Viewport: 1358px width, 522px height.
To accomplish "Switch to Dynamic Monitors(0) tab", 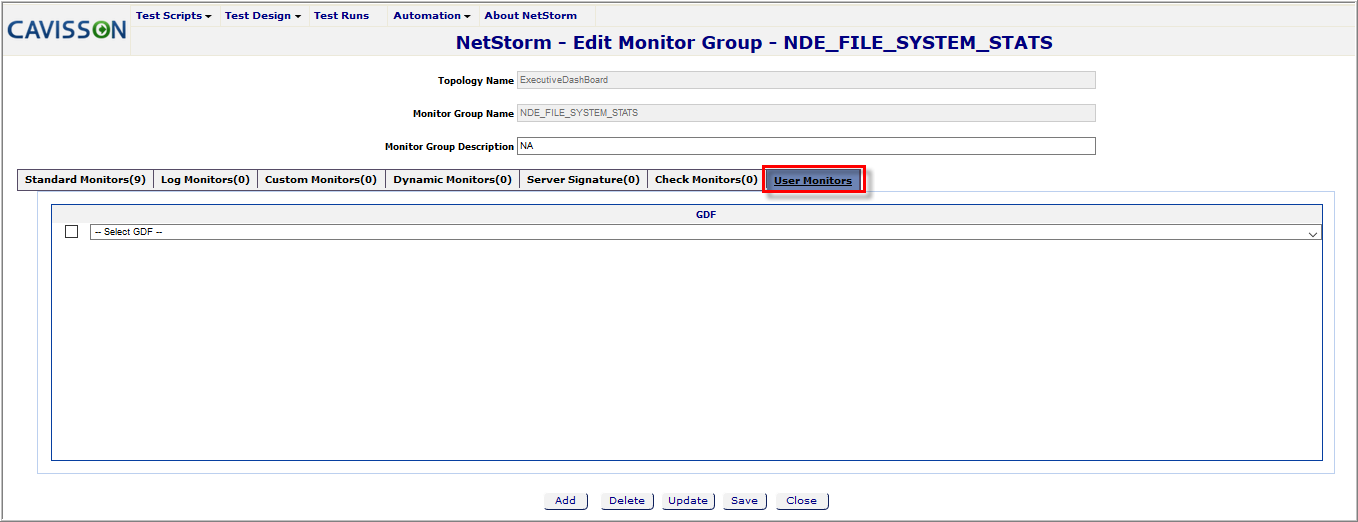I will click(452, 180).
